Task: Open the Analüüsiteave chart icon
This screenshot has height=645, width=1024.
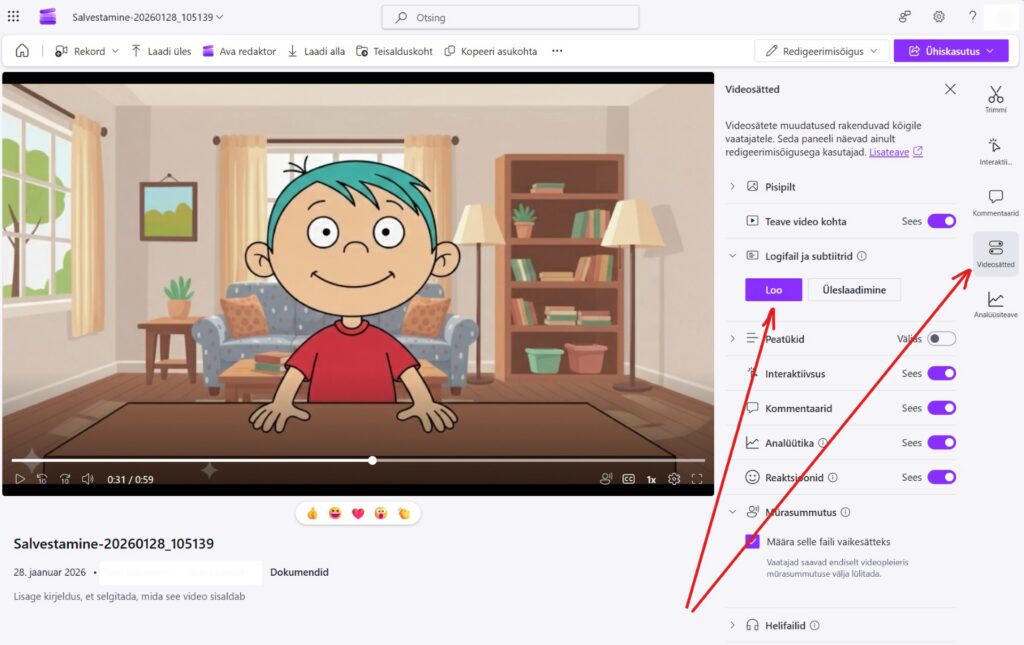Action: pyautogui.click(x=995, y=304)
